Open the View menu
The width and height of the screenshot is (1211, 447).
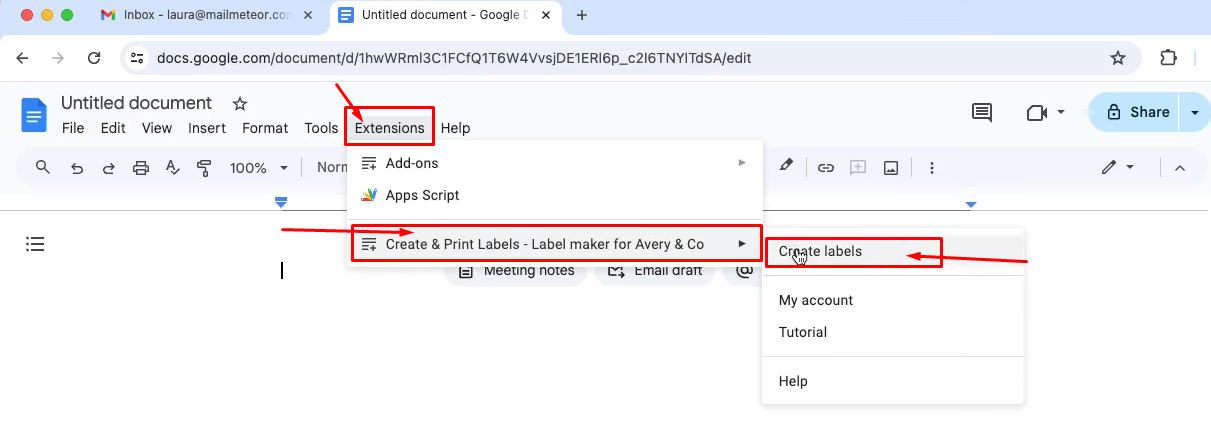[x=157, y=128]
